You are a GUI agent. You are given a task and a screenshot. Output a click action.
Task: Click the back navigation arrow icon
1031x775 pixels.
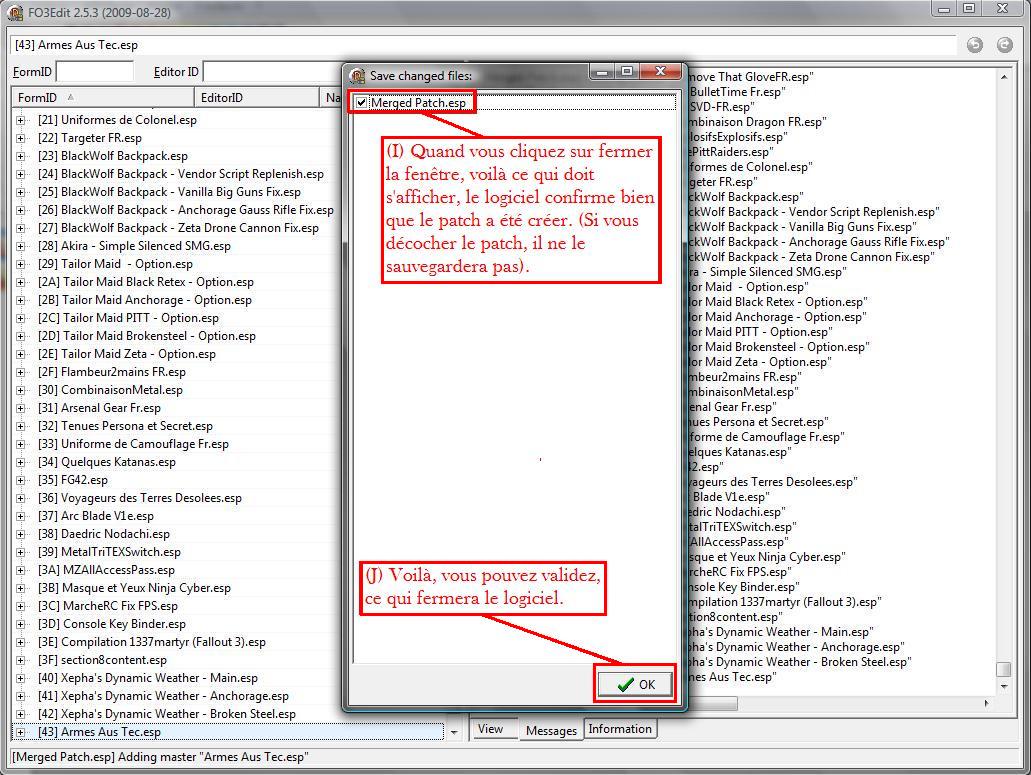(975, 45)
